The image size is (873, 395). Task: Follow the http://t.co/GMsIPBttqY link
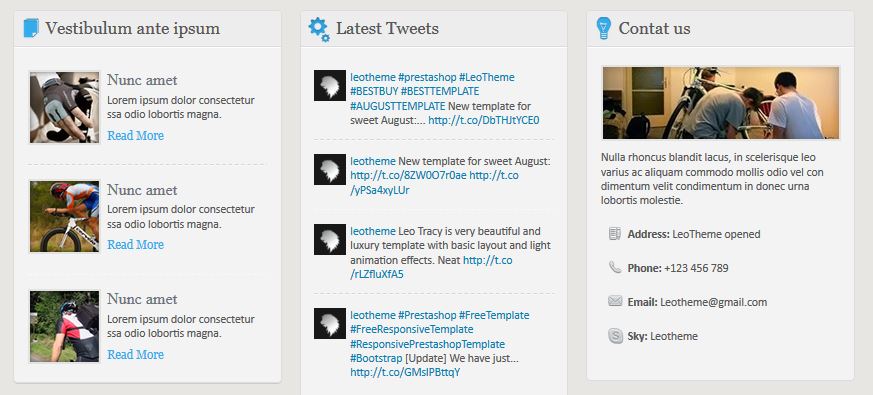click(x=405, y=372)
